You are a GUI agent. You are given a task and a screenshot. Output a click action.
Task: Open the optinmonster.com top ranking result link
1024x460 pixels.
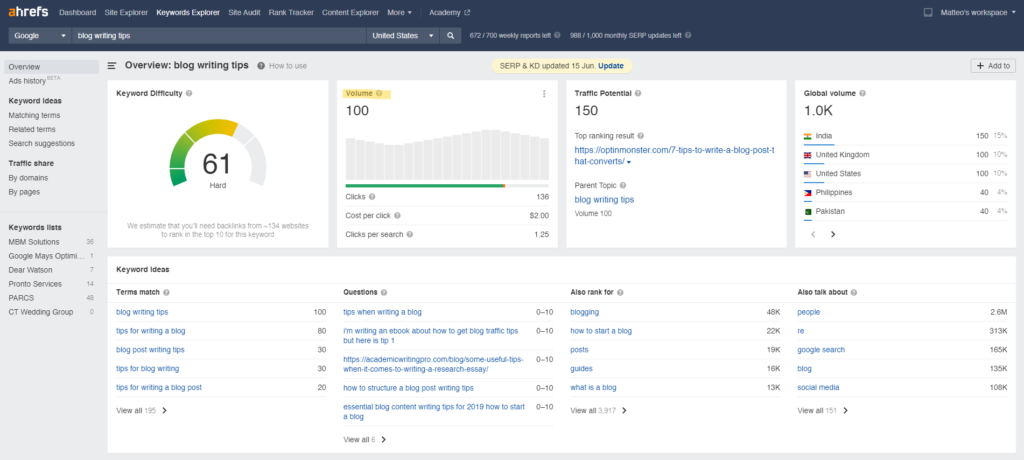(x=675, y=156)
